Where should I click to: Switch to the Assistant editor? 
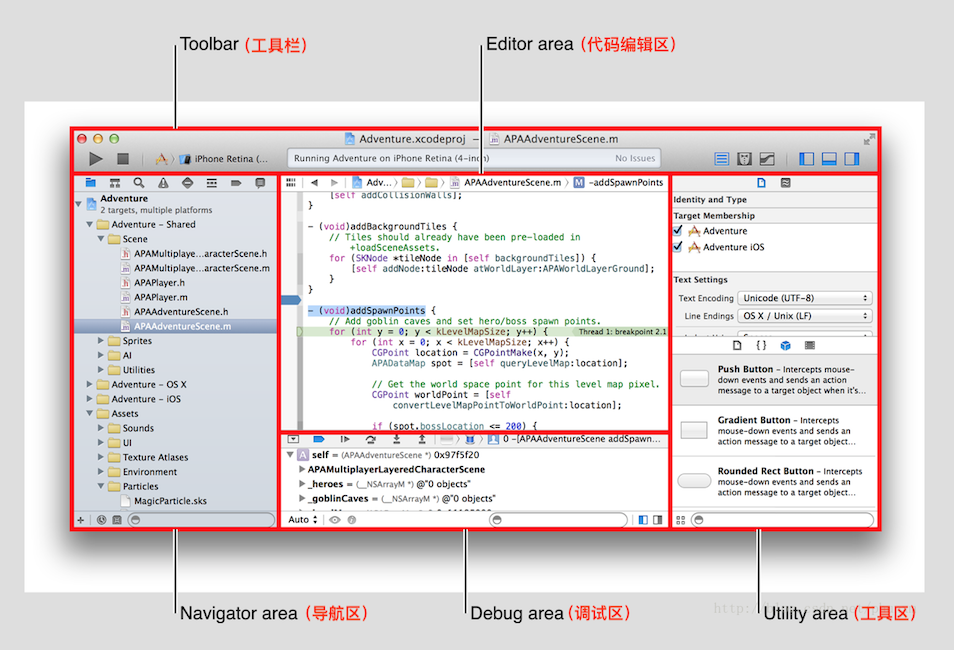tap(744, 159)
